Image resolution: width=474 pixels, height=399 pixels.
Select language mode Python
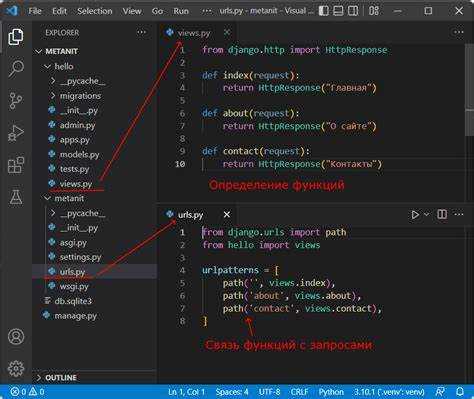point(331,392)
